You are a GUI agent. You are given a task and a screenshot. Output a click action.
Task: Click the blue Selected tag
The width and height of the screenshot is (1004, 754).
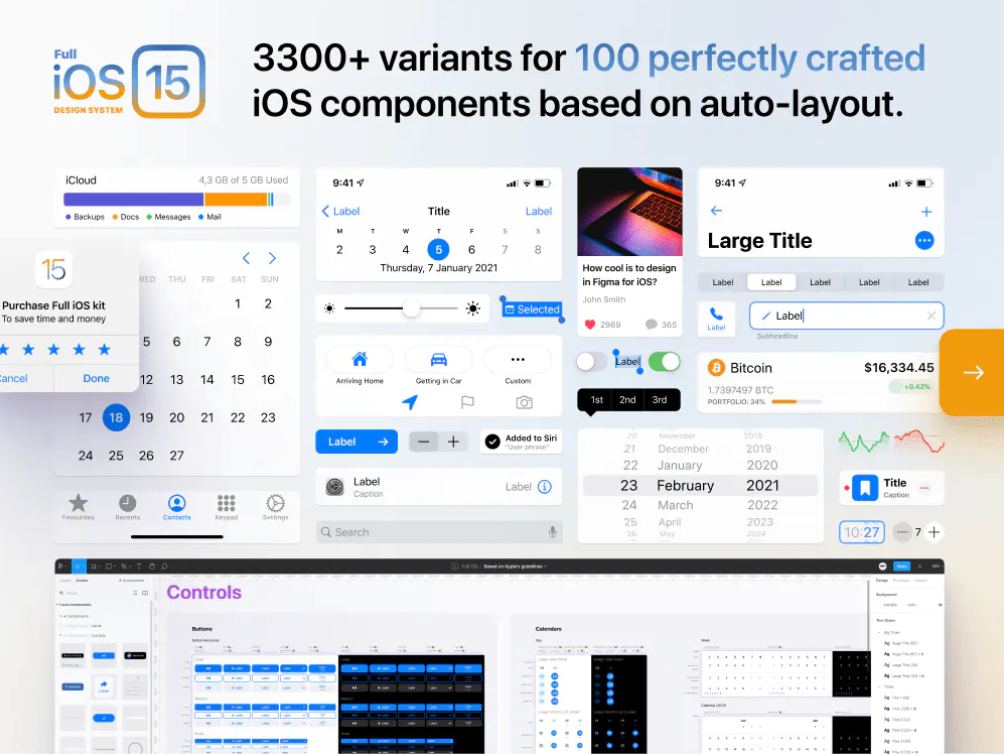(x=532, y=309)
